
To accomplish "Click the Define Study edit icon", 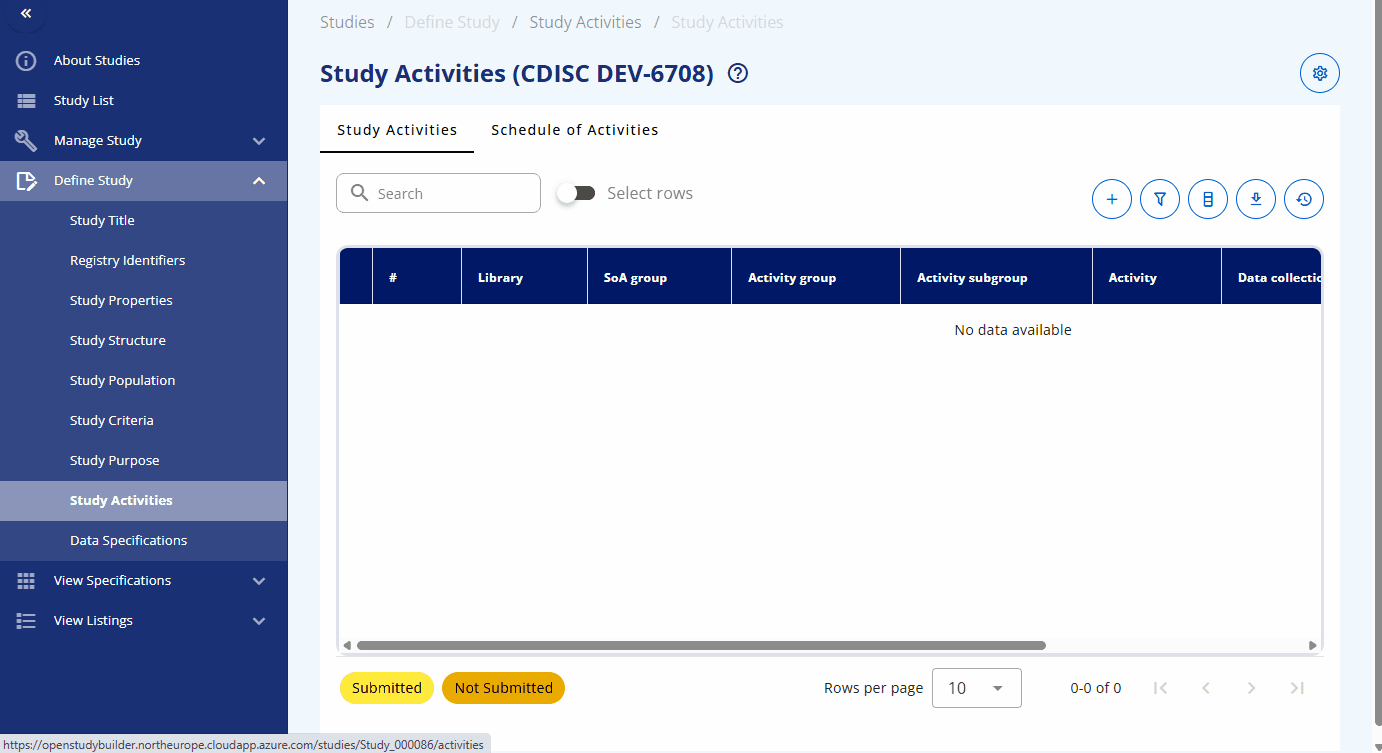I will (x=26, y=181).
